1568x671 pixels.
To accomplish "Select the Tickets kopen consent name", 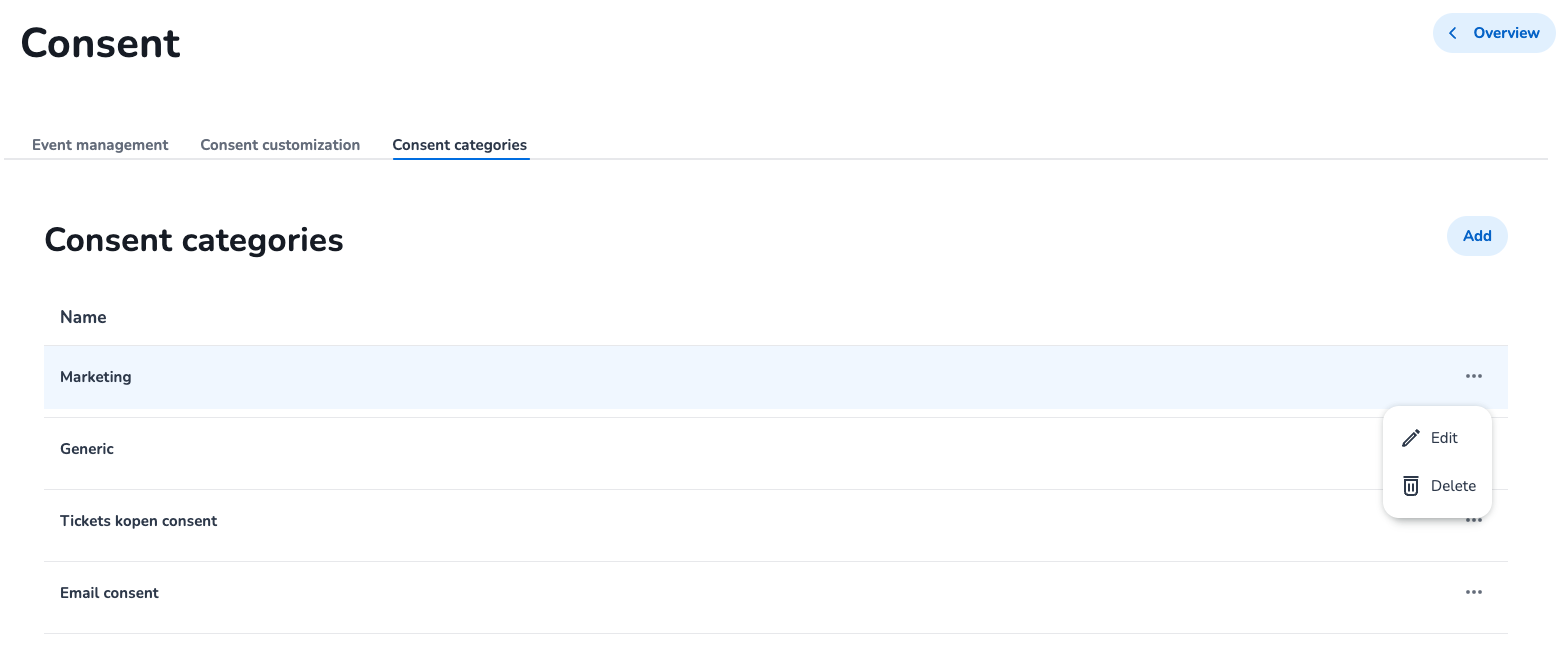I will coord(139,521).
